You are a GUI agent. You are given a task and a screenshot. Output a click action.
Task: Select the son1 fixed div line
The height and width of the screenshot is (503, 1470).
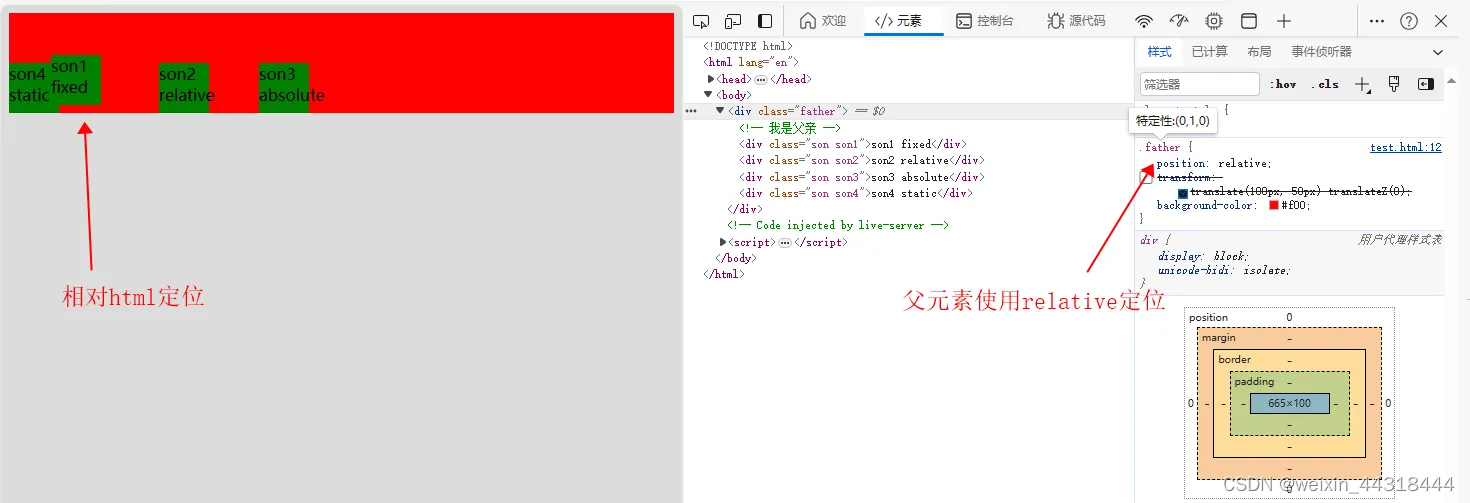pos(853,144)
